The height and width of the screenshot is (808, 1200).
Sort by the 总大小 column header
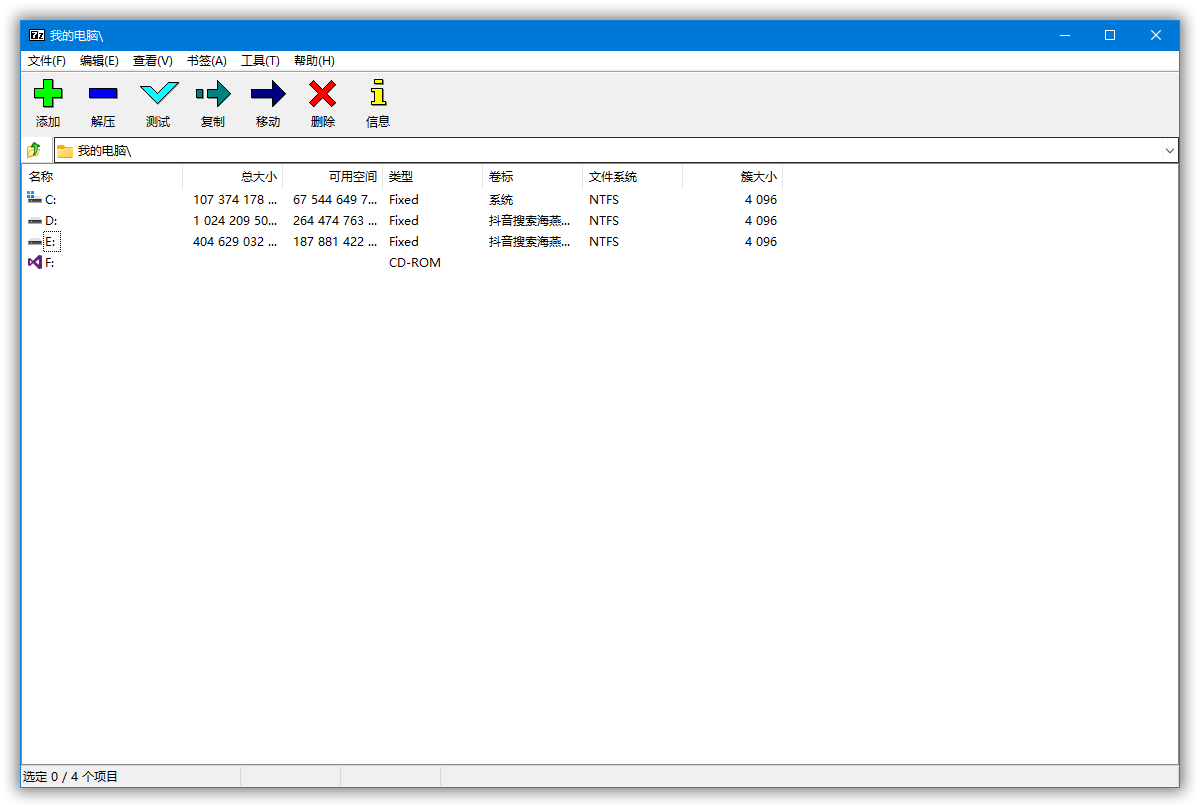[233, 177]
